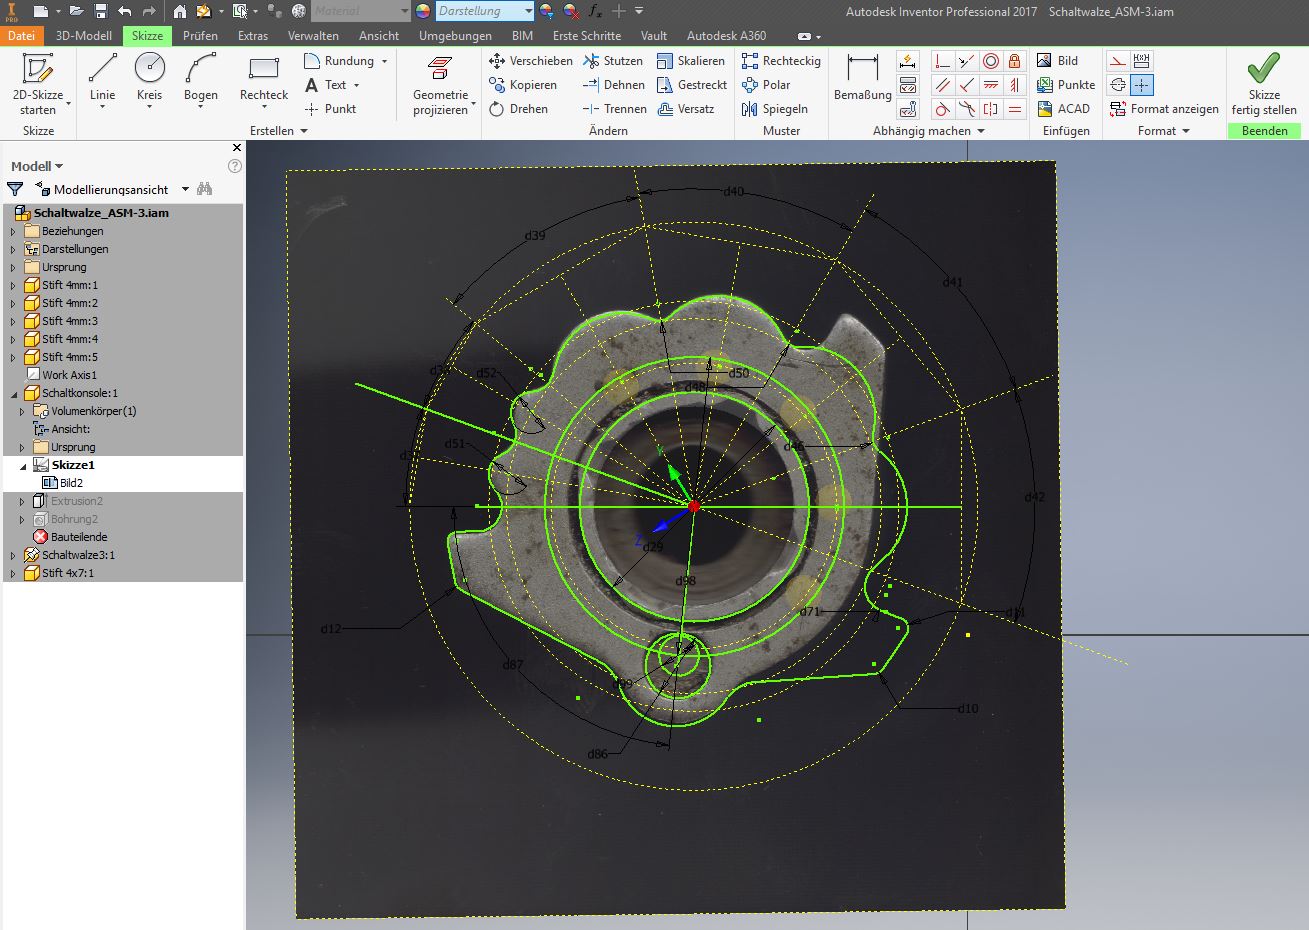
Task: Open the color wheel appearance picker
Action: point(422,11)
